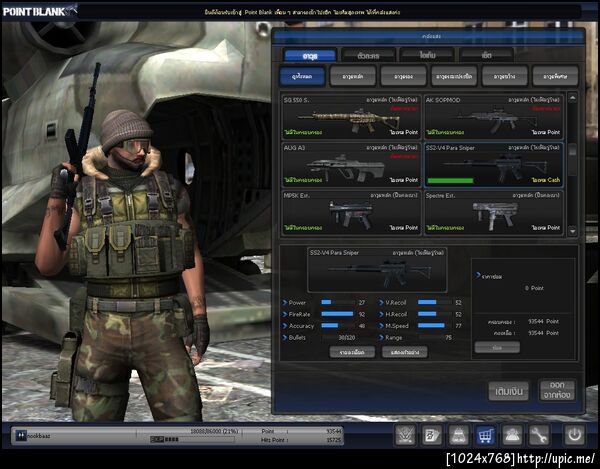Click the Point value 93544 in status bar

click(333, 431)
